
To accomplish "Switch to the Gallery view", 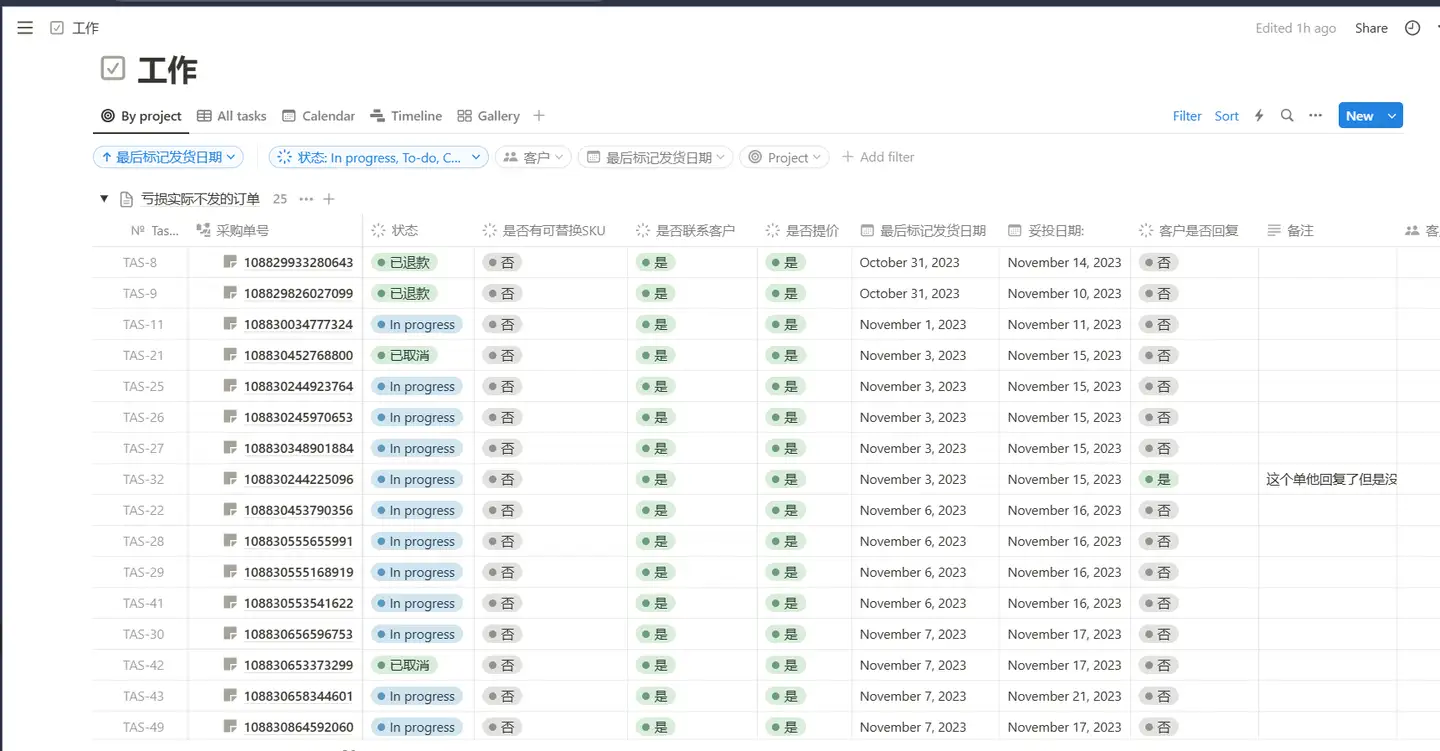I will click(488, 116).
